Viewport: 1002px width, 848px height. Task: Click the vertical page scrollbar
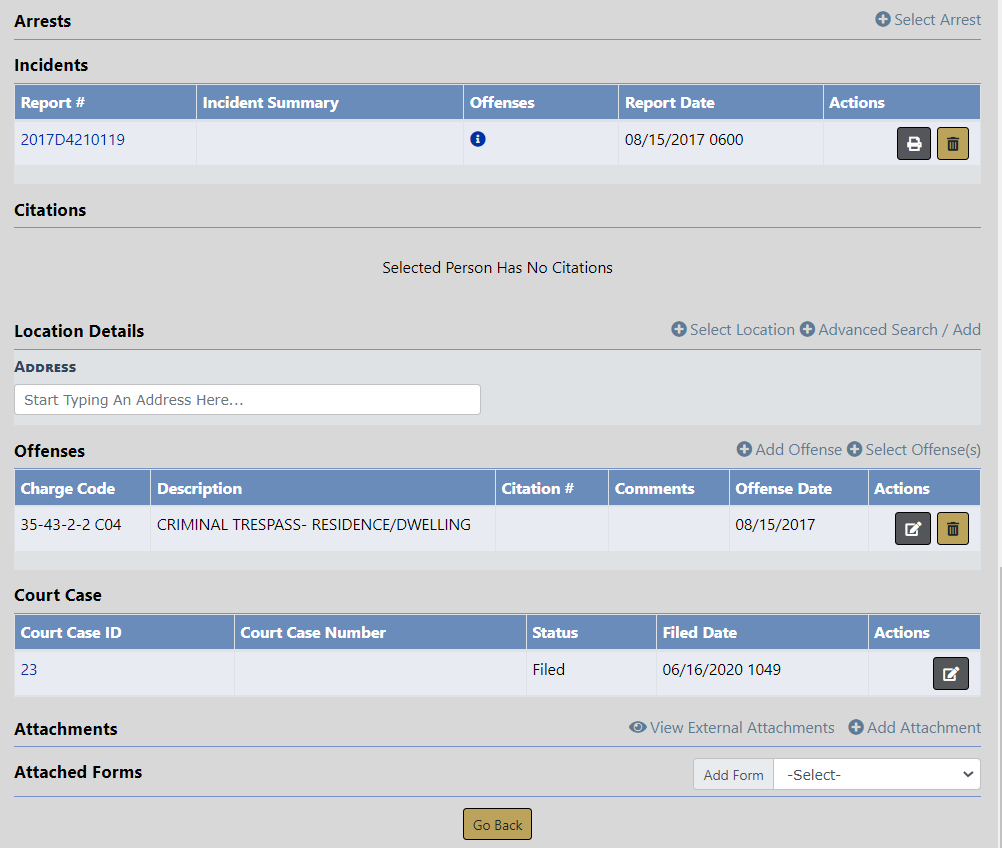[997, 700]
